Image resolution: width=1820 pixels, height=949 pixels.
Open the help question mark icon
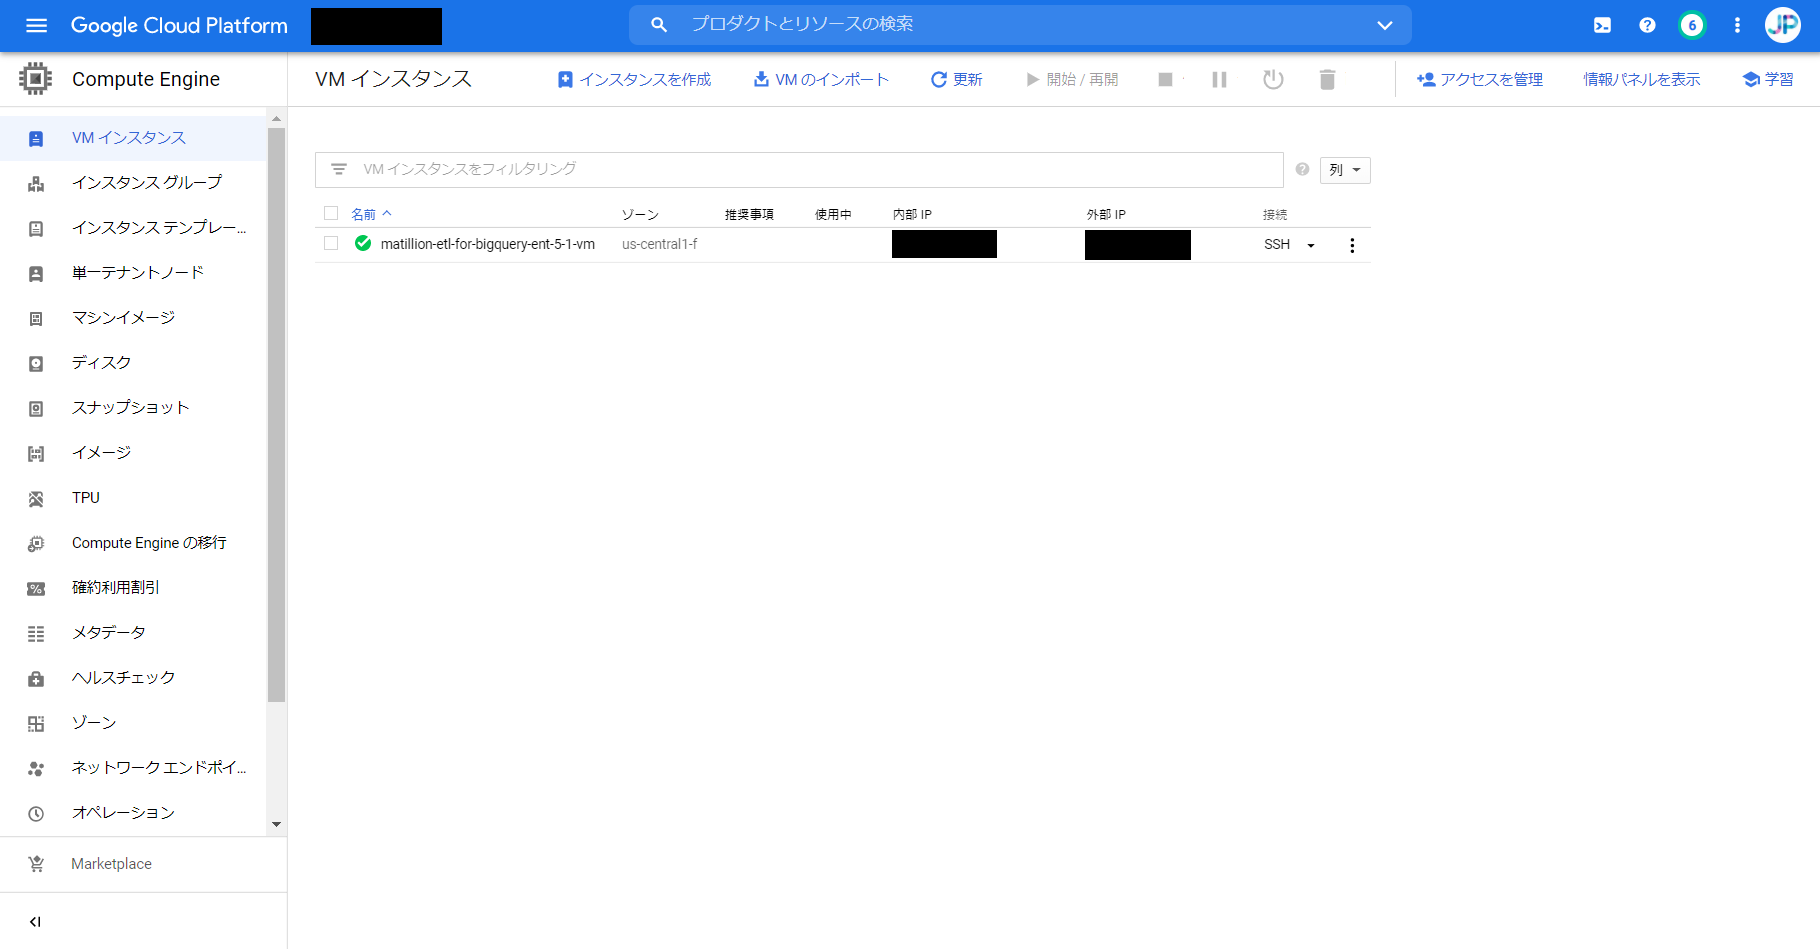(x=1647, y=26)
